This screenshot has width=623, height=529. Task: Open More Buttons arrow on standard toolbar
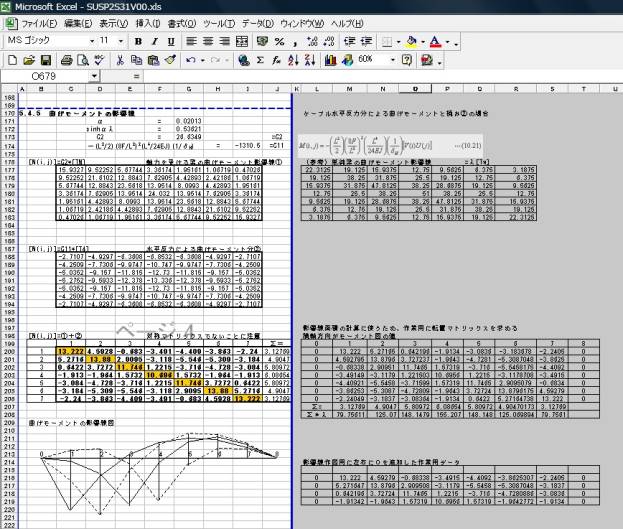[x=439, y=61]
